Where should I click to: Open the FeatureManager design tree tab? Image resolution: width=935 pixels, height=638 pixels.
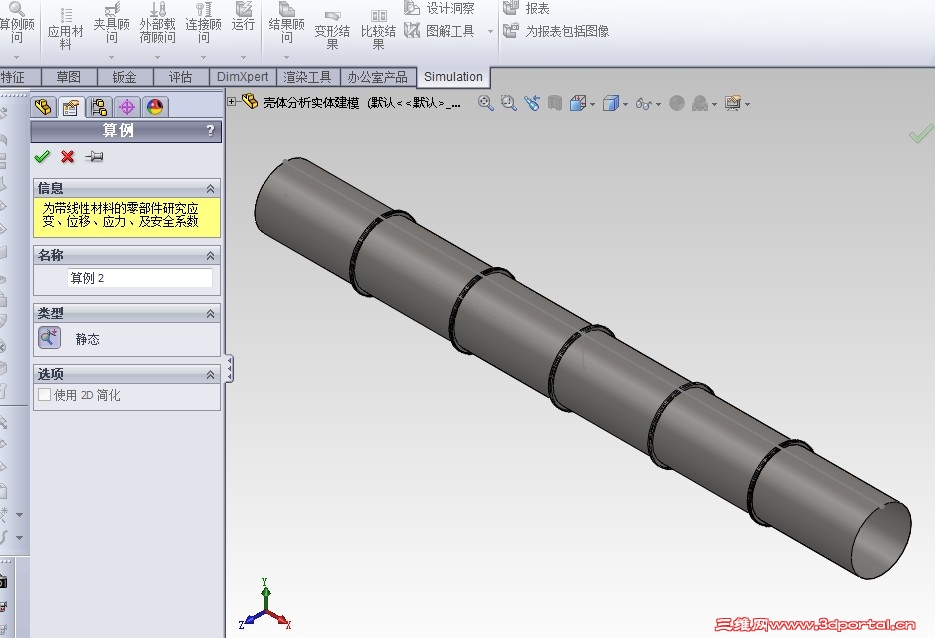(44, 107)
